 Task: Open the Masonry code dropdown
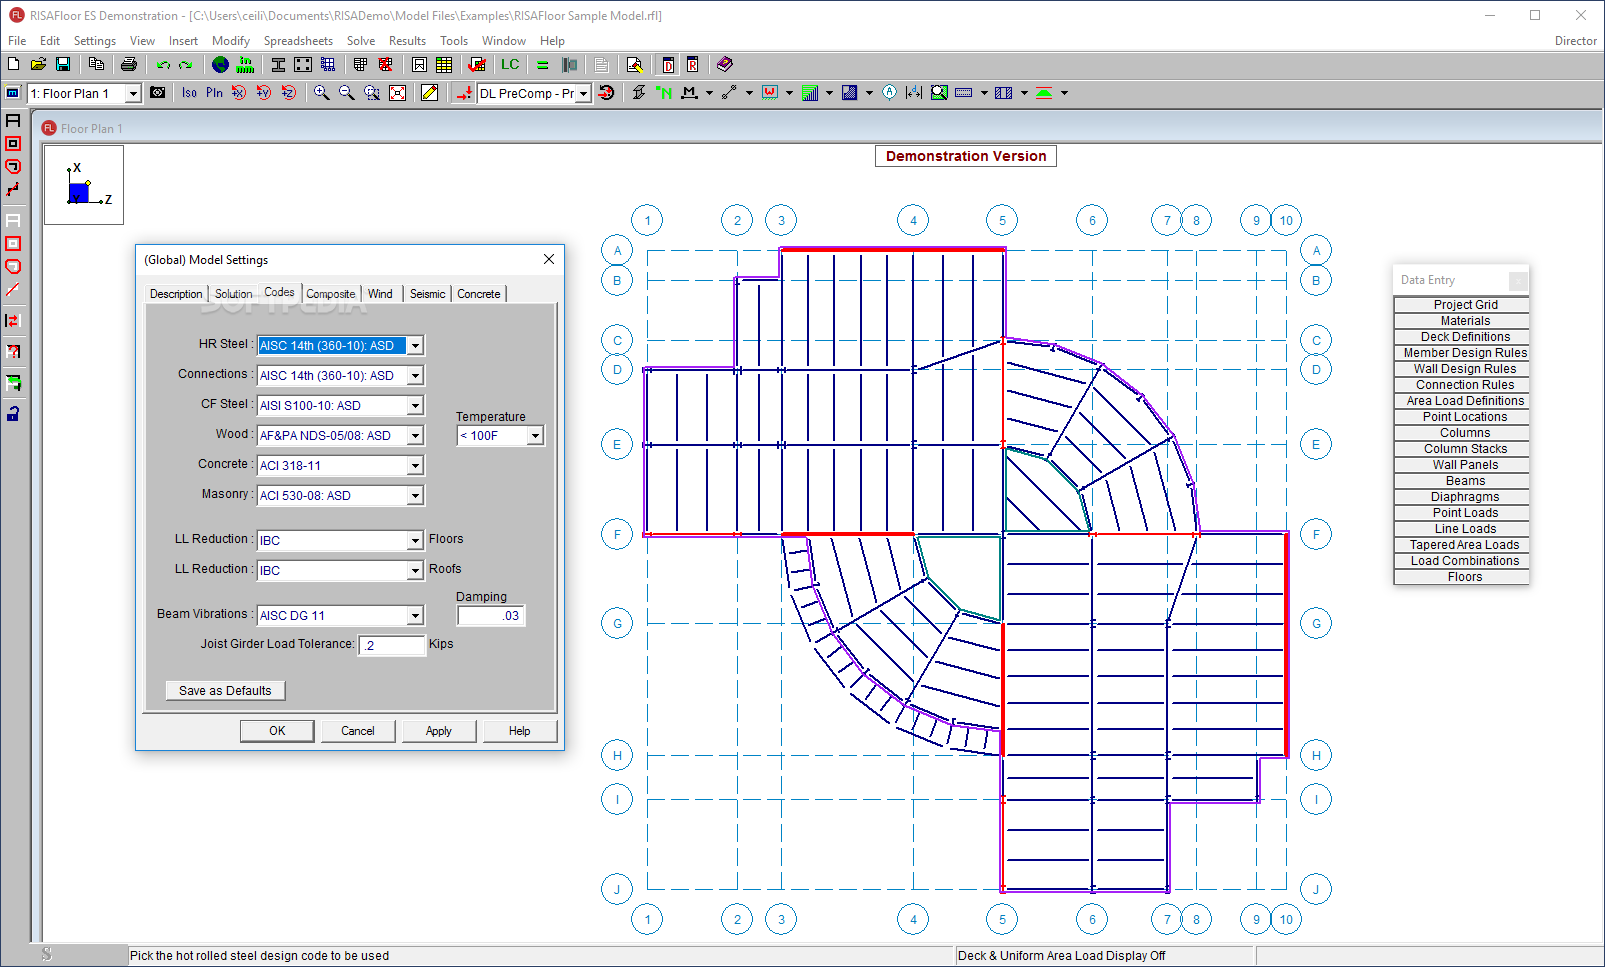tap(415, 496)
